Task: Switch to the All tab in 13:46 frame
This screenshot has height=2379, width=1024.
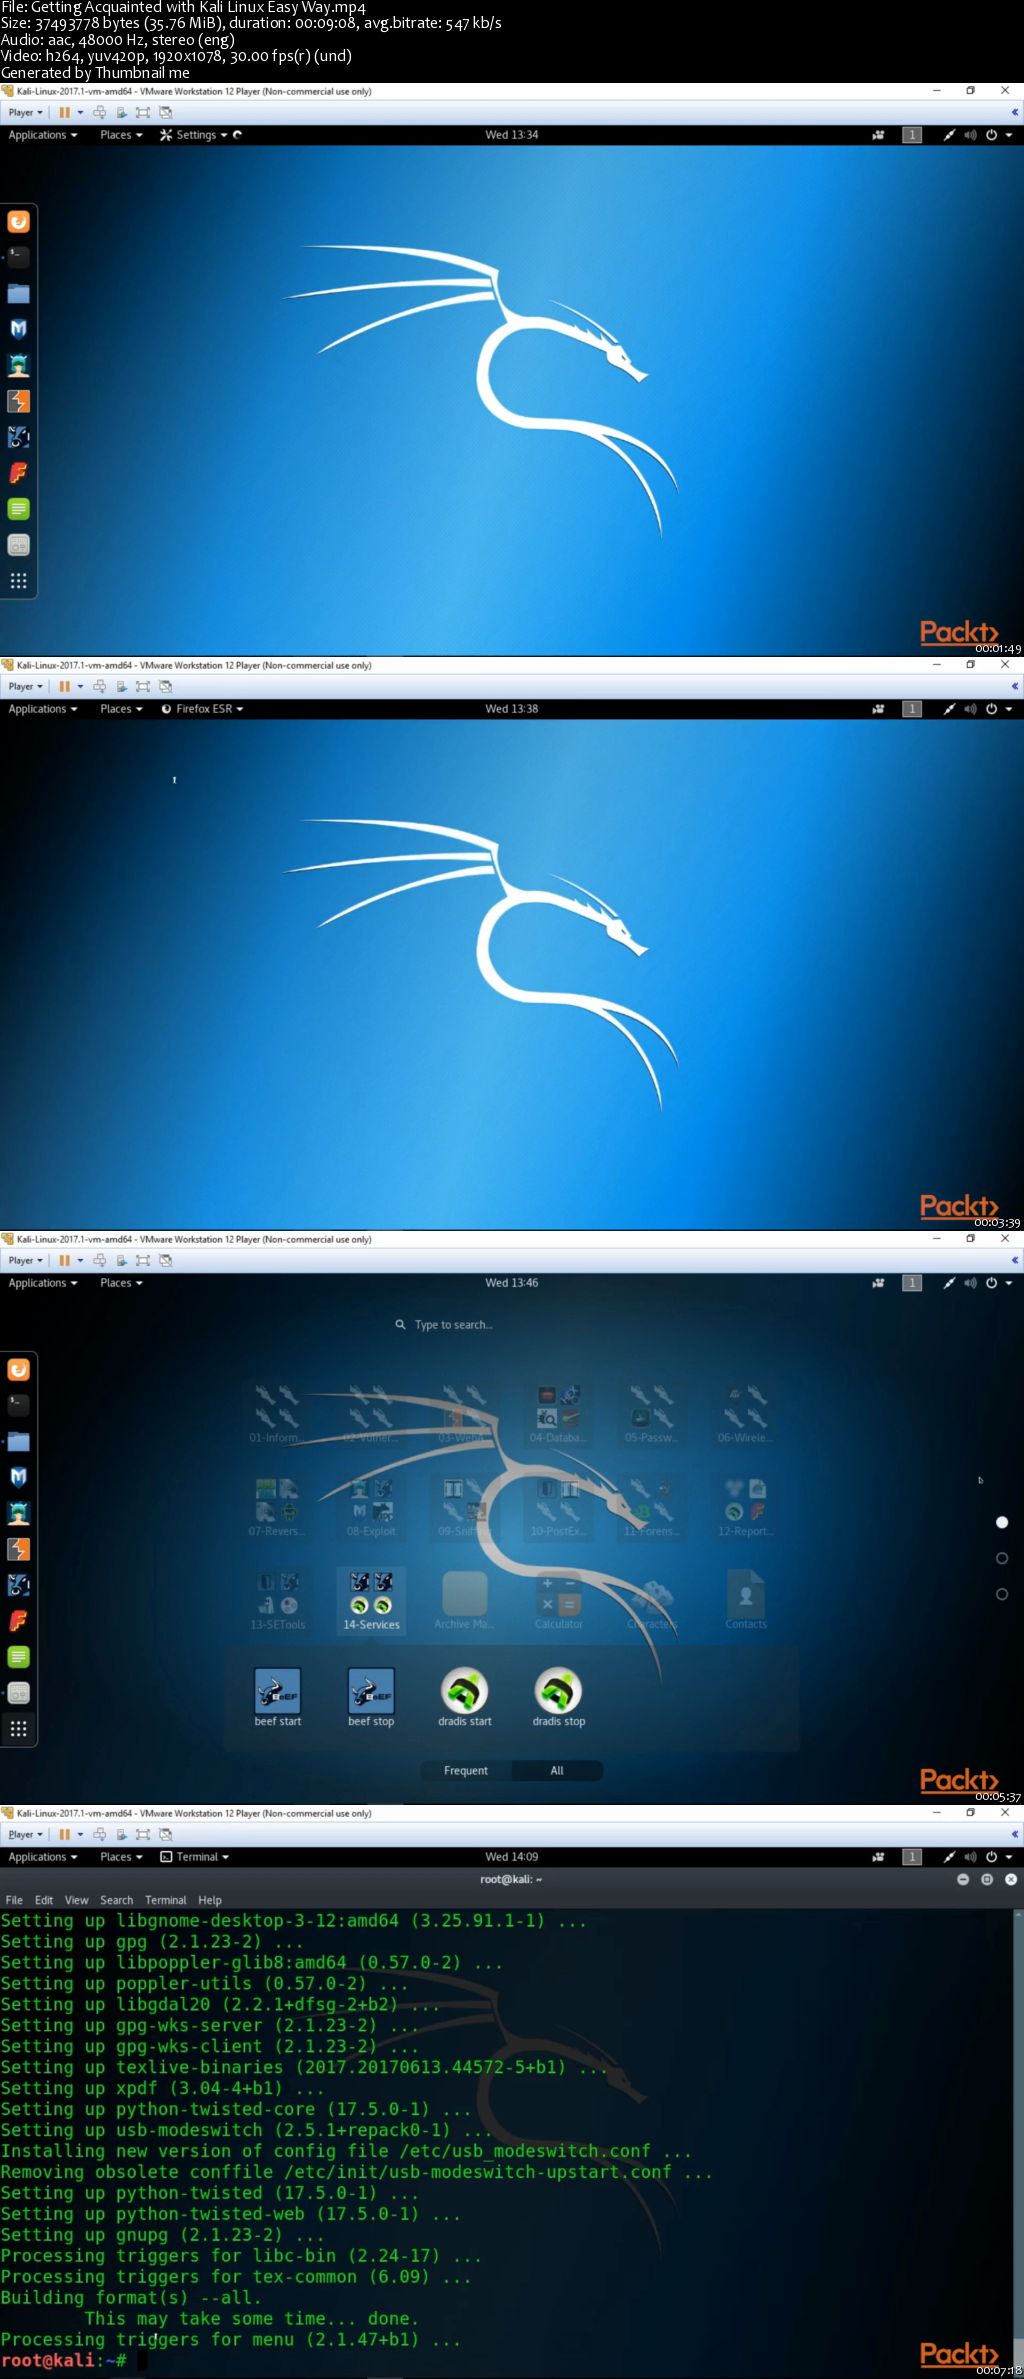Action: click(557, 1771)
